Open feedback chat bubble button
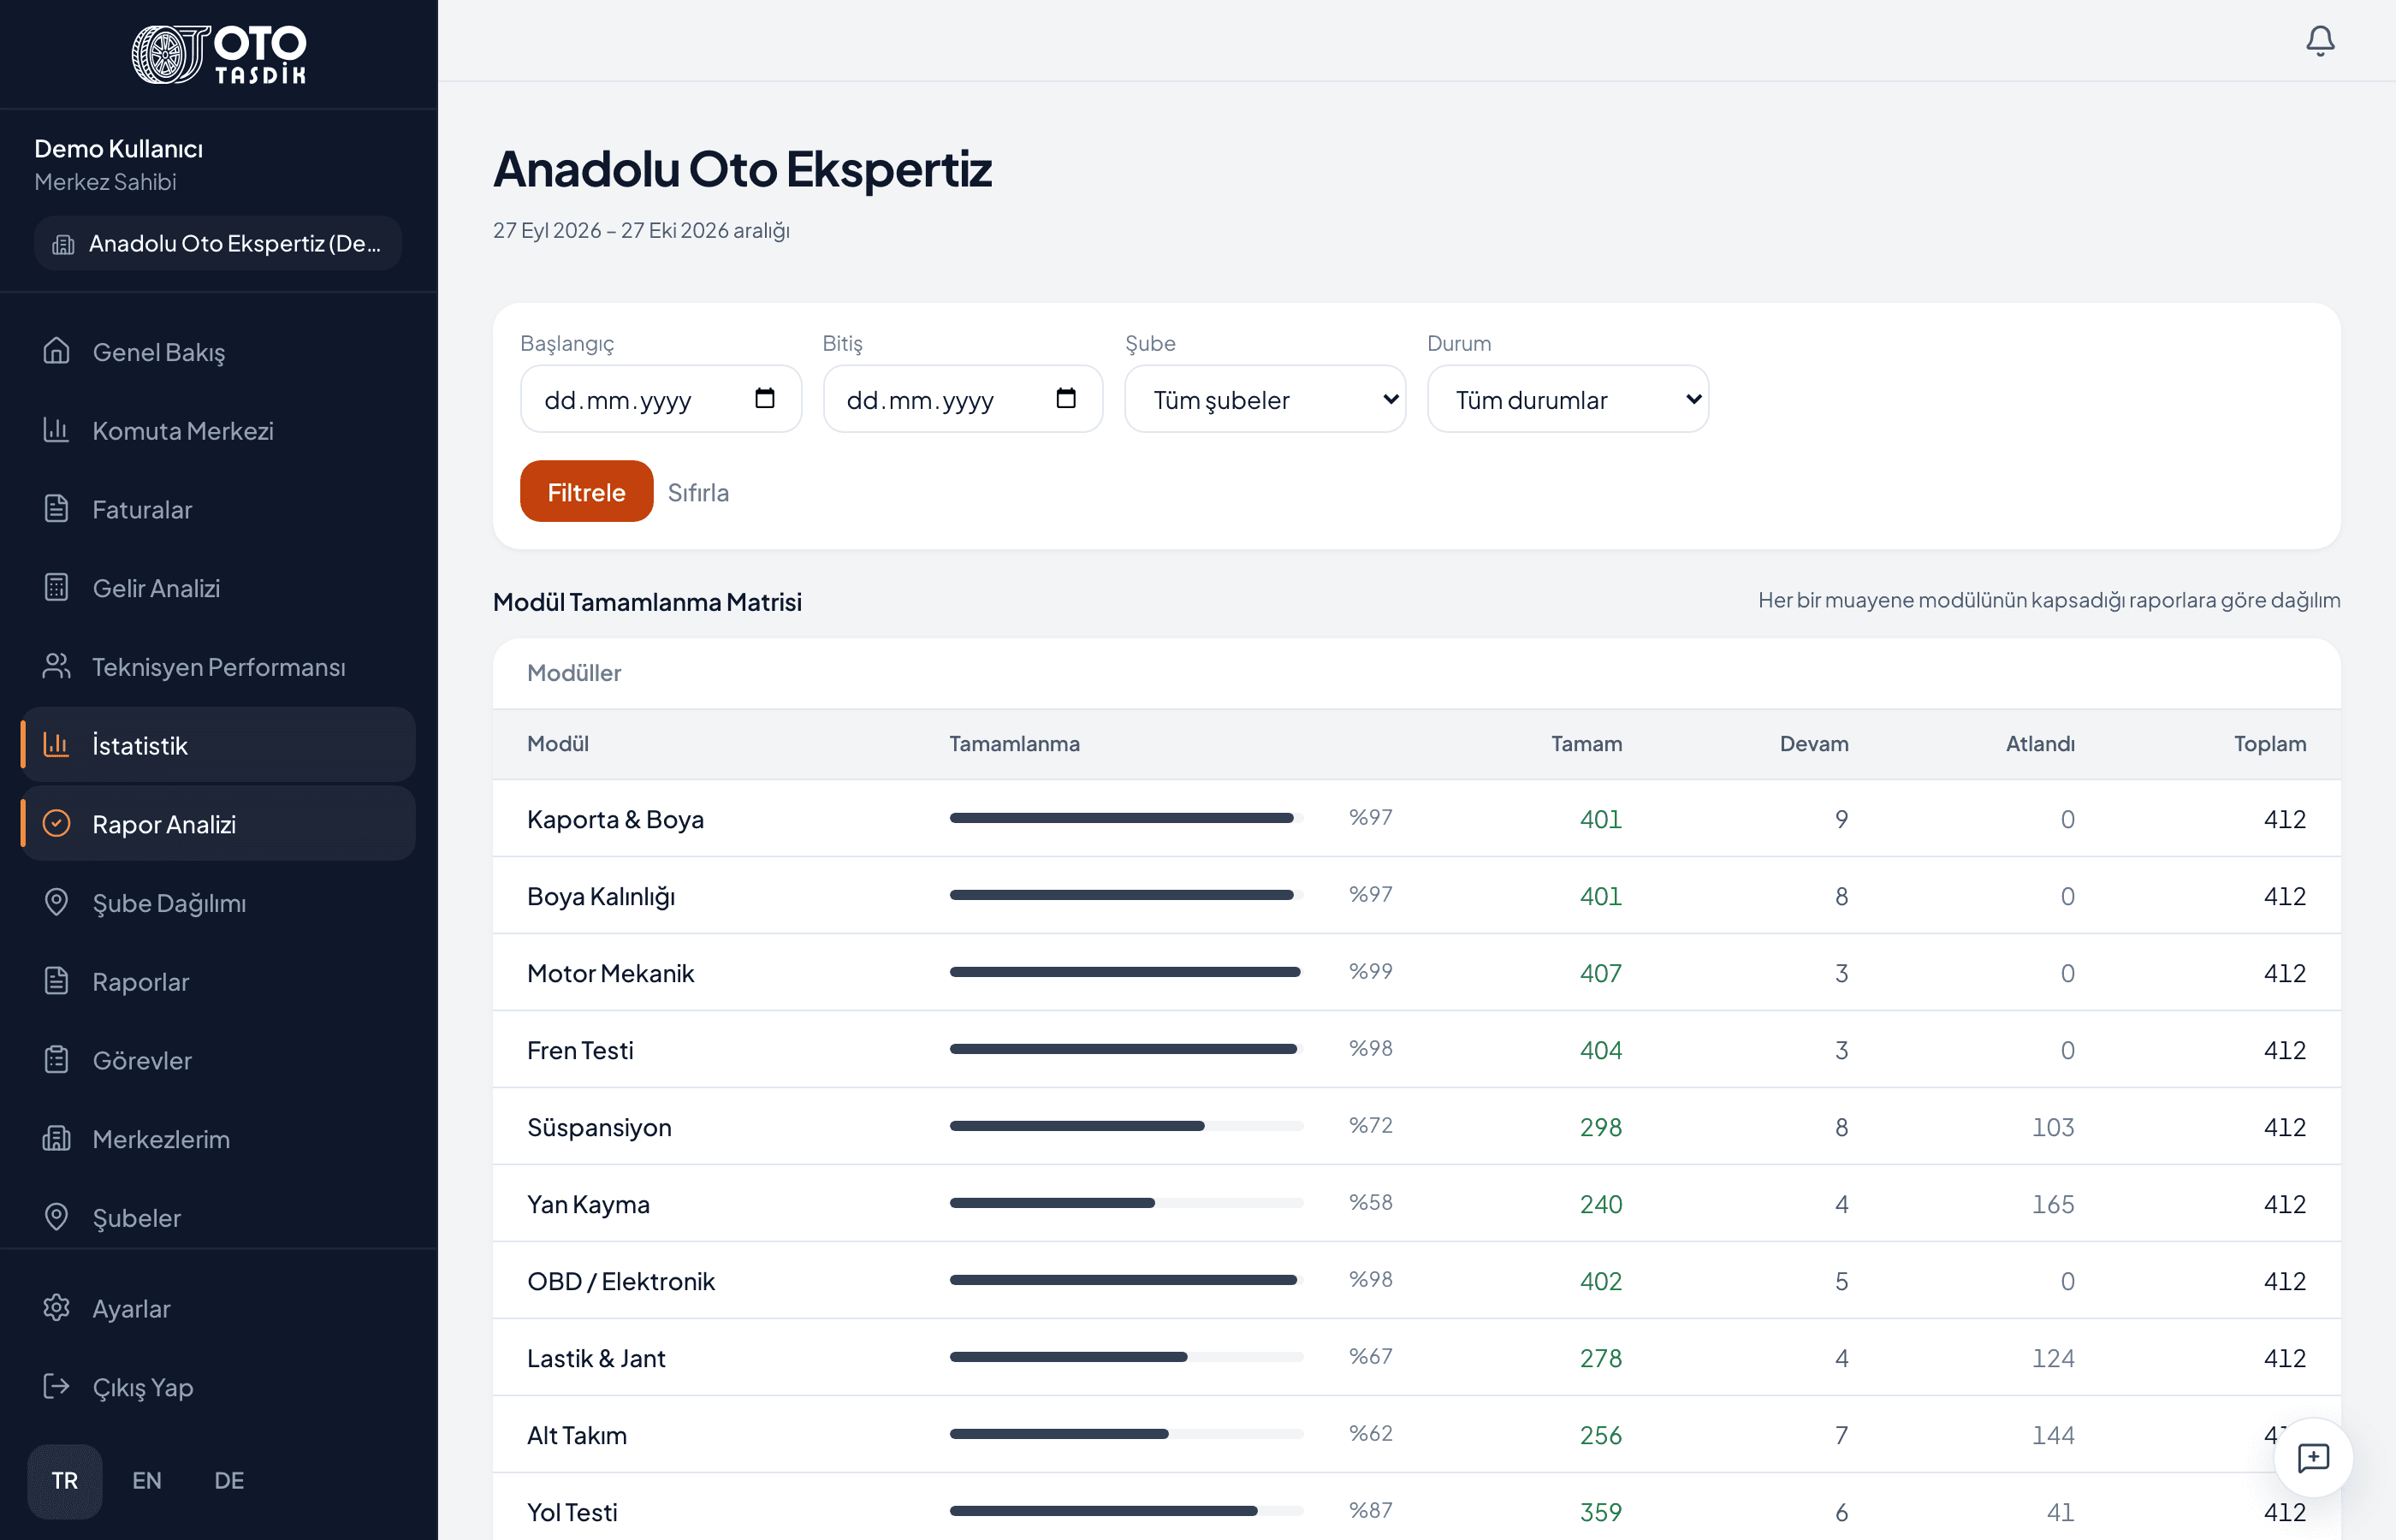This screenshot has height=1540, width=2396. [2313, 1458]
